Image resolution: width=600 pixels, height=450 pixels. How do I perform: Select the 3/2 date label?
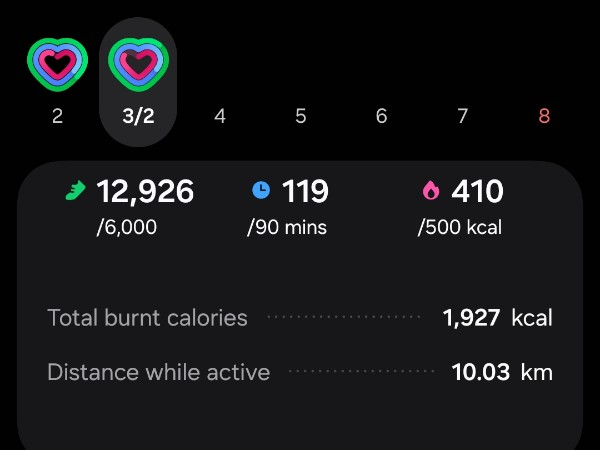(138, 116)
